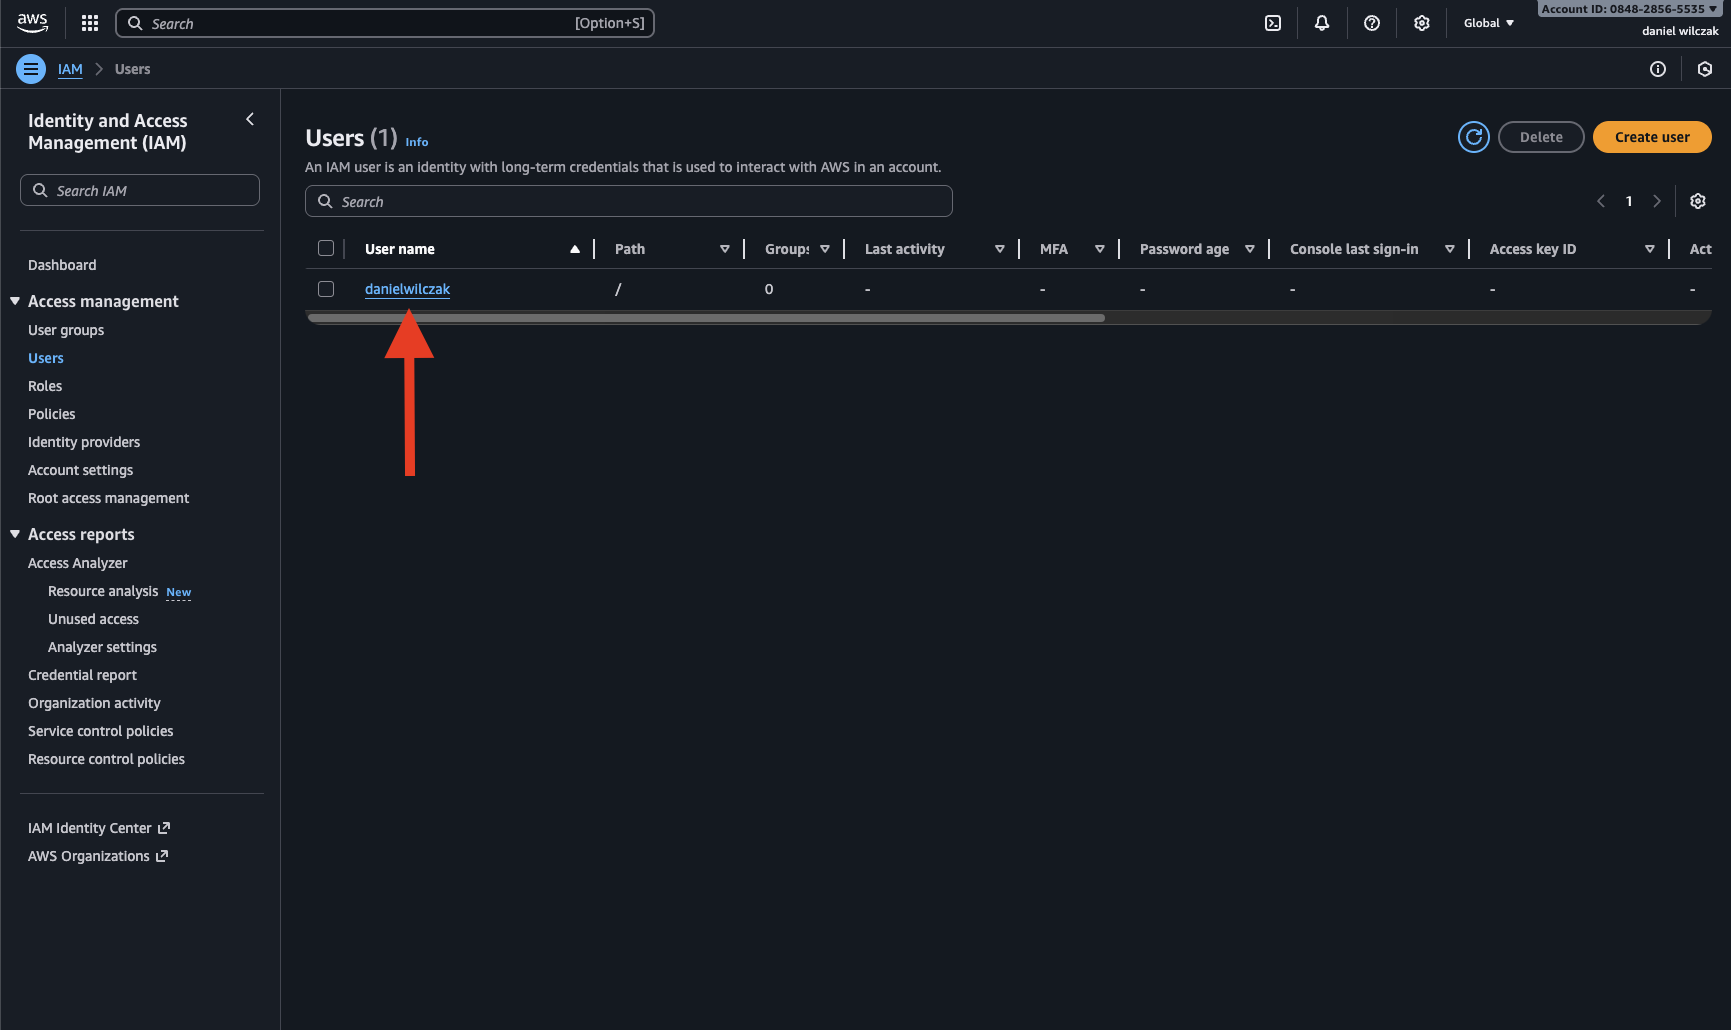Open the AWS services grid menu
Image resolution: width=1731 pixels, height=1030 pixels.
pyautogui.click(x=90, y=23)
